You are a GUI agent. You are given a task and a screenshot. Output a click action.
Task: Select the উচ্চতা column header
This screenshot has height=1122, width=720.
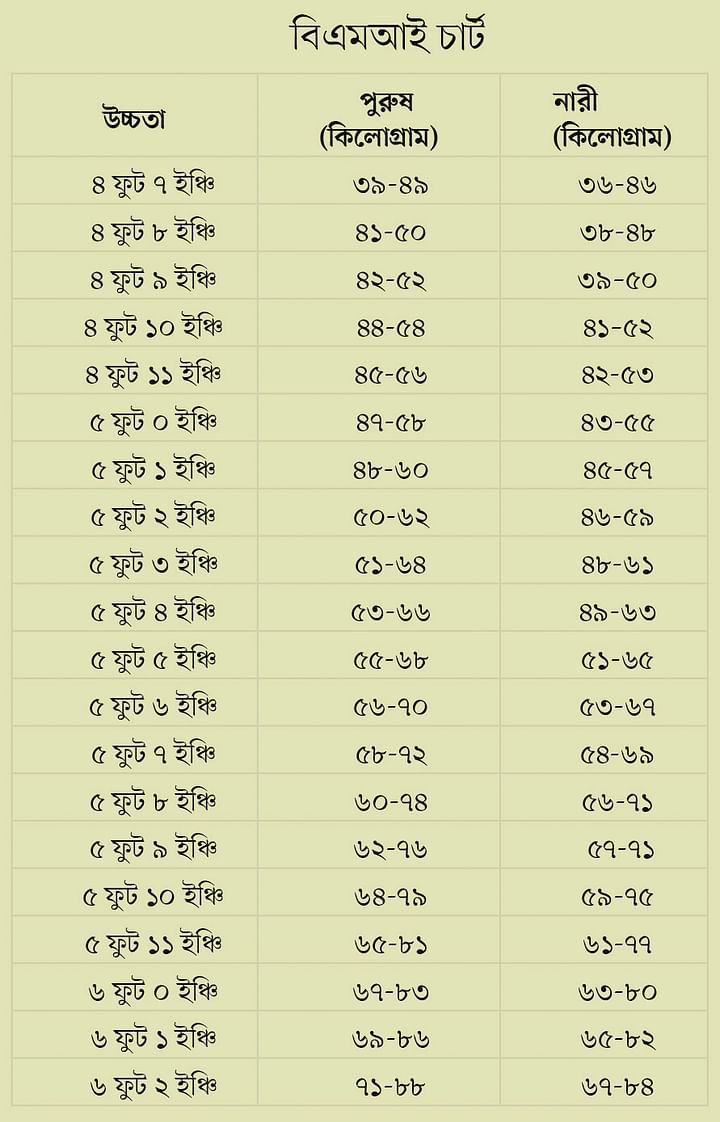(x=133, y=118)
